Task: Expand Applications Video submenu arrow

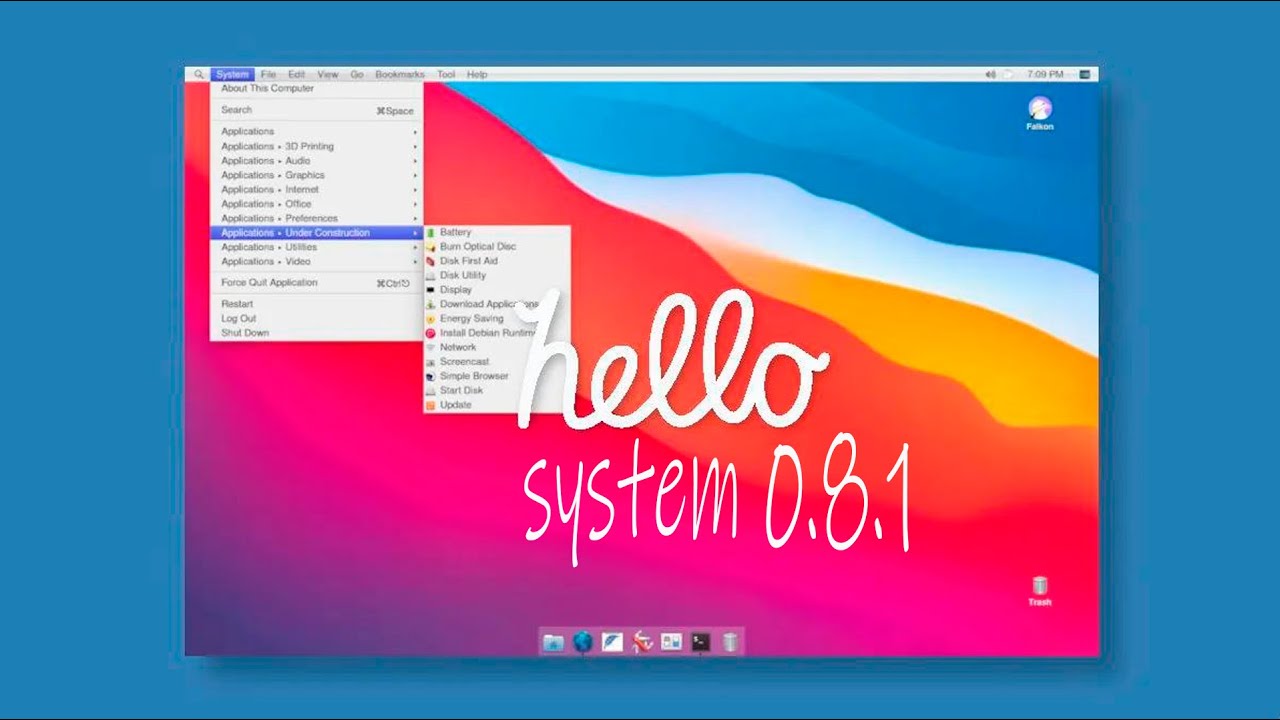Action: click(x=415, y=261)
